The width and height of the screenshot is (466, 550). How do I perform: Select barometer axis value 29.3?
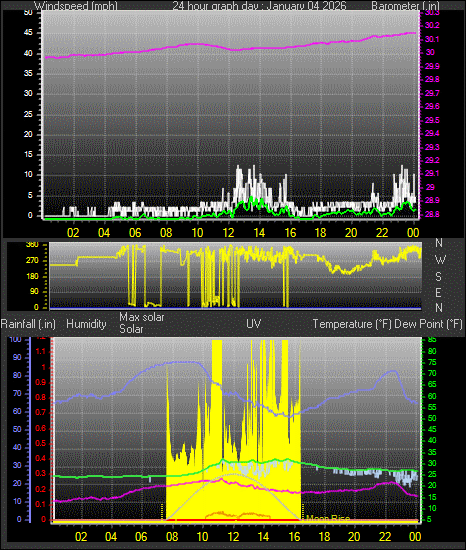(432, 147)
